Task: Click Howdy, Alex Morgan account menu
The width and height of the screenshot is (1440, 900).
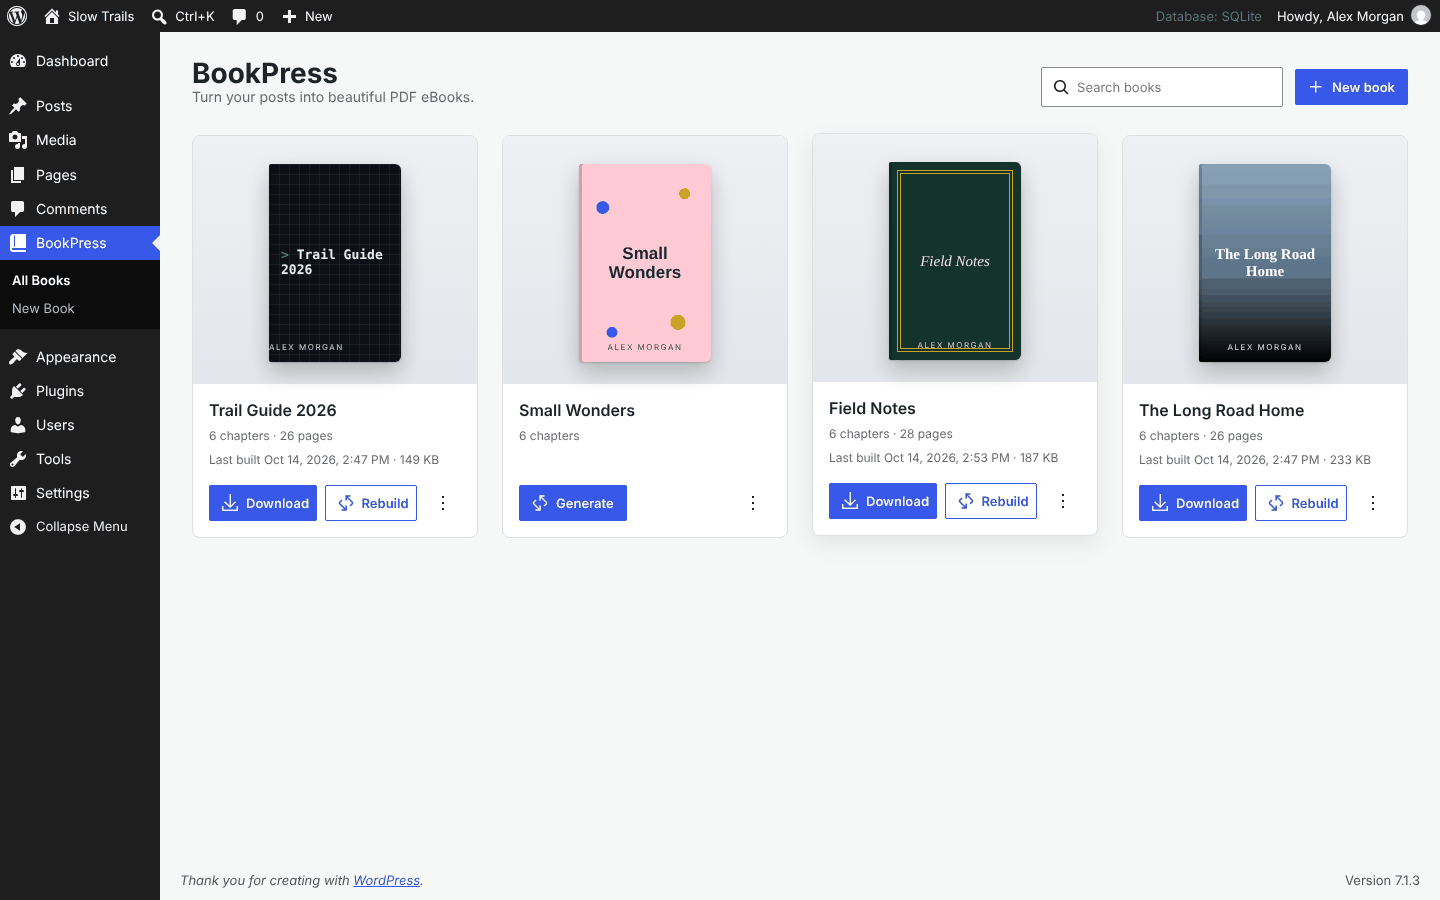Action: pos(1353,16)
